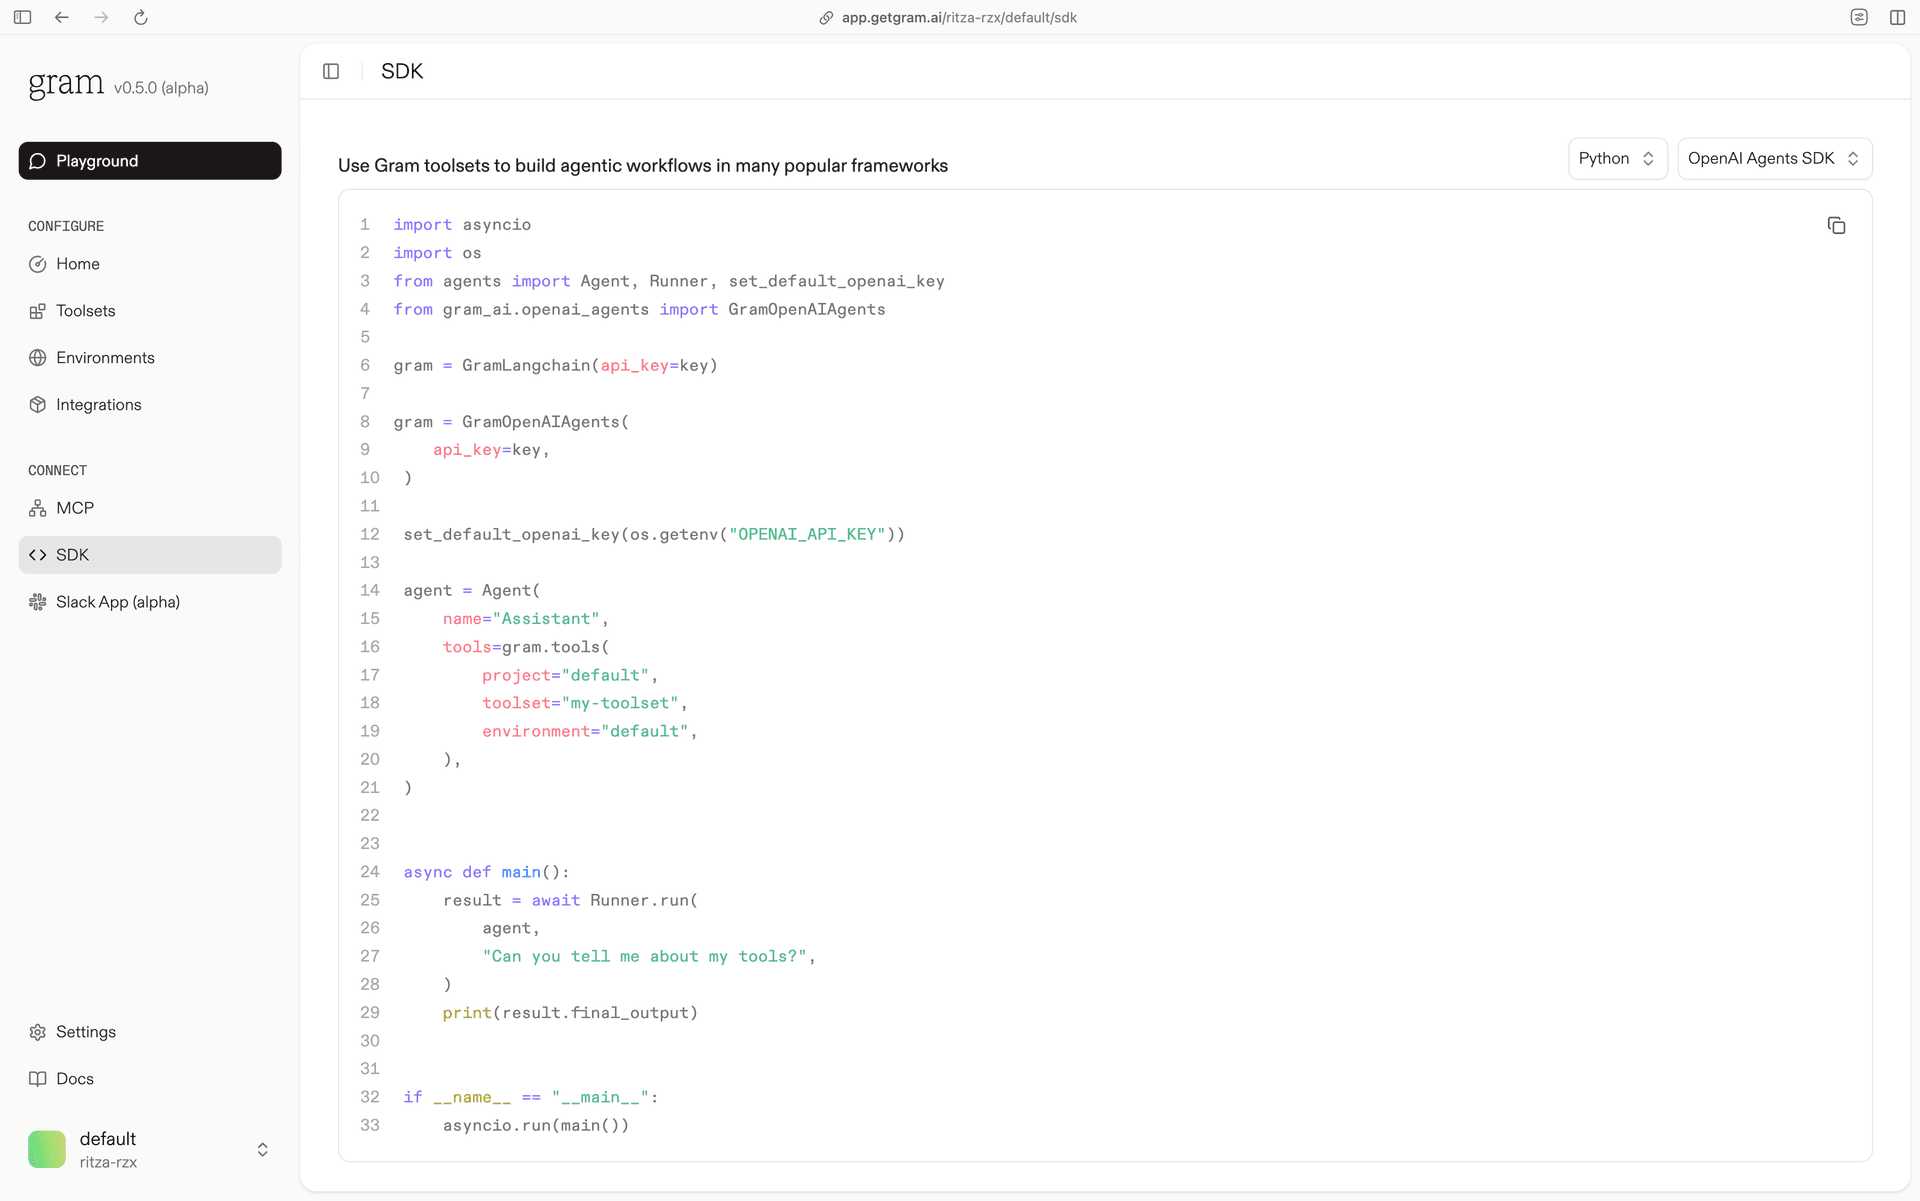The width and height of the screenshot is (1920, 1201).
Task: Click the Integrations box icon
Action: 38,405
